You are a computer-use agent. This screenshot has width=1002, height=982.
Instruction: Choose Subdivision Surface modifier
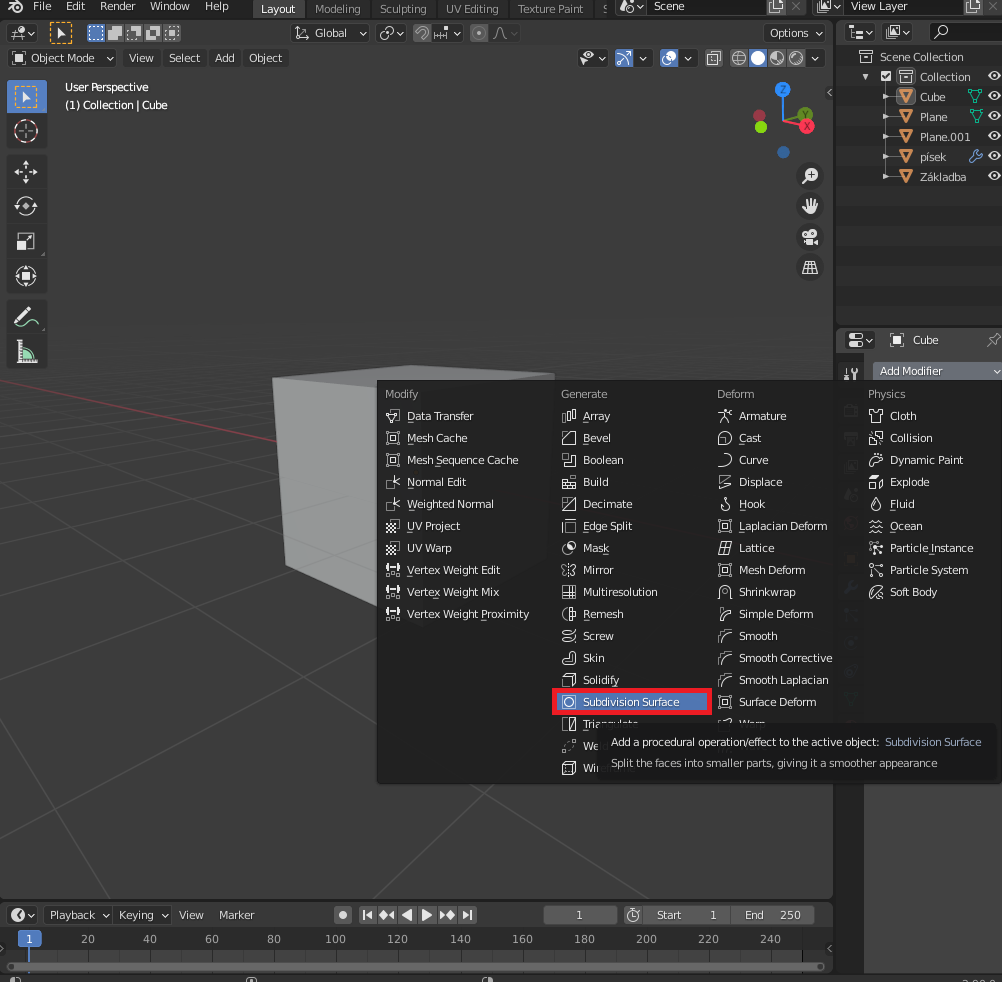[631, 702]
